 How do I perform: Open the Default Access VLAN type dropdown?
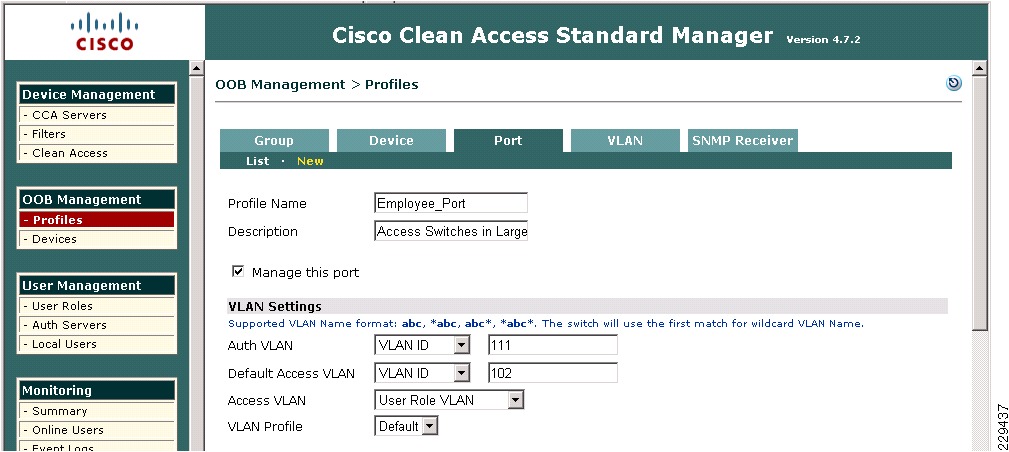[423, 373]
